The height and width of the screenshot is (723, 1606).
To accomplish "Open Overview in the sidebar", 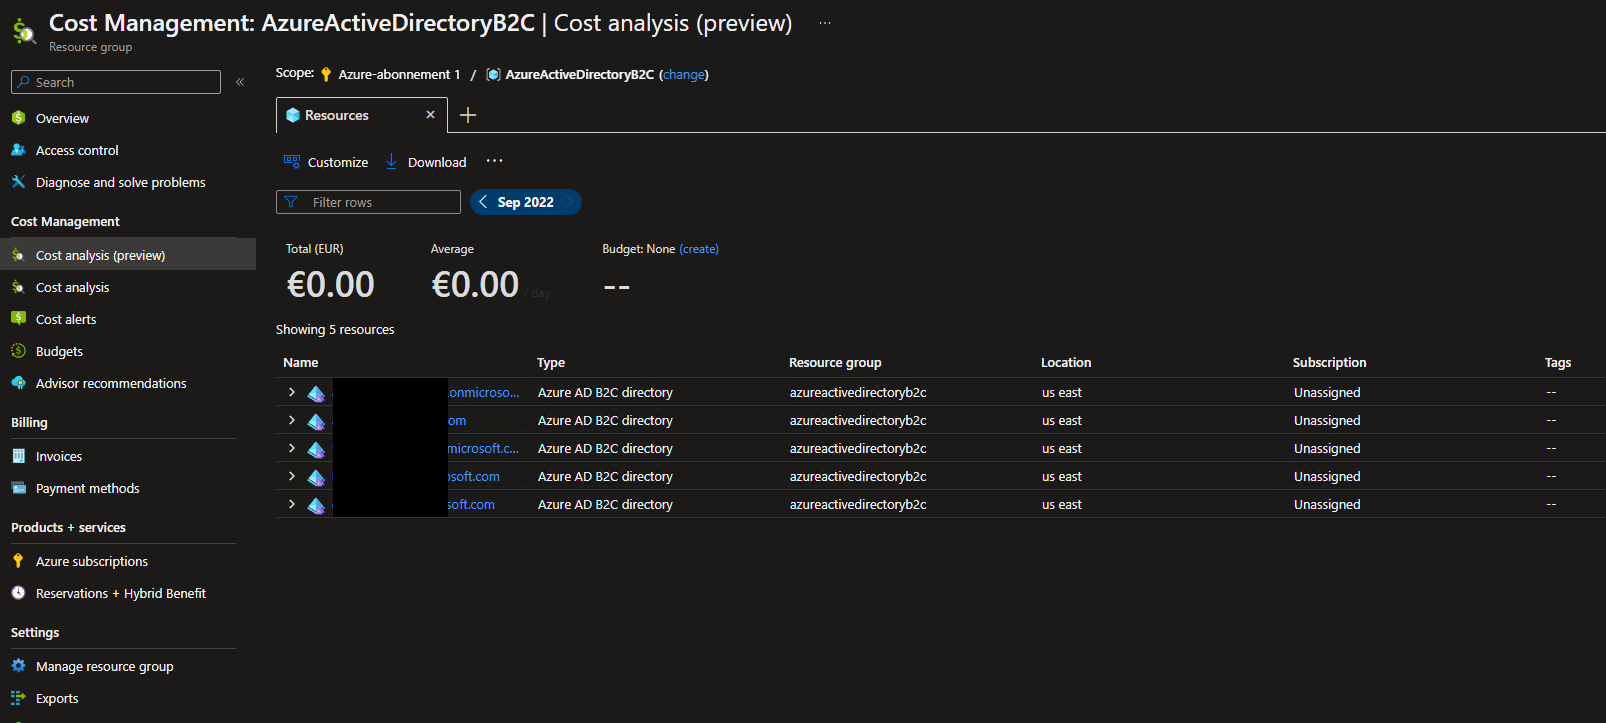I will 62,118.
